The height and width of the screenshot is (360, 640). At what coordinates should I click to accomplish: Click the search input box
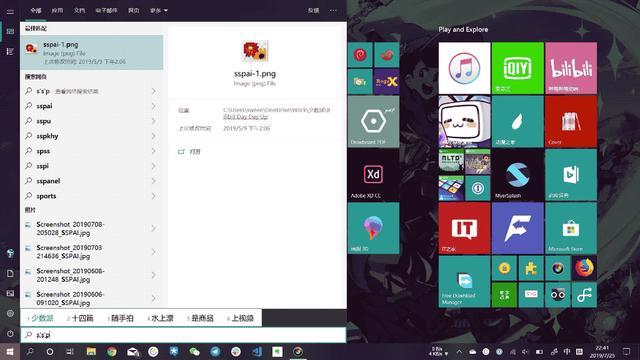[x=183, y=335]
